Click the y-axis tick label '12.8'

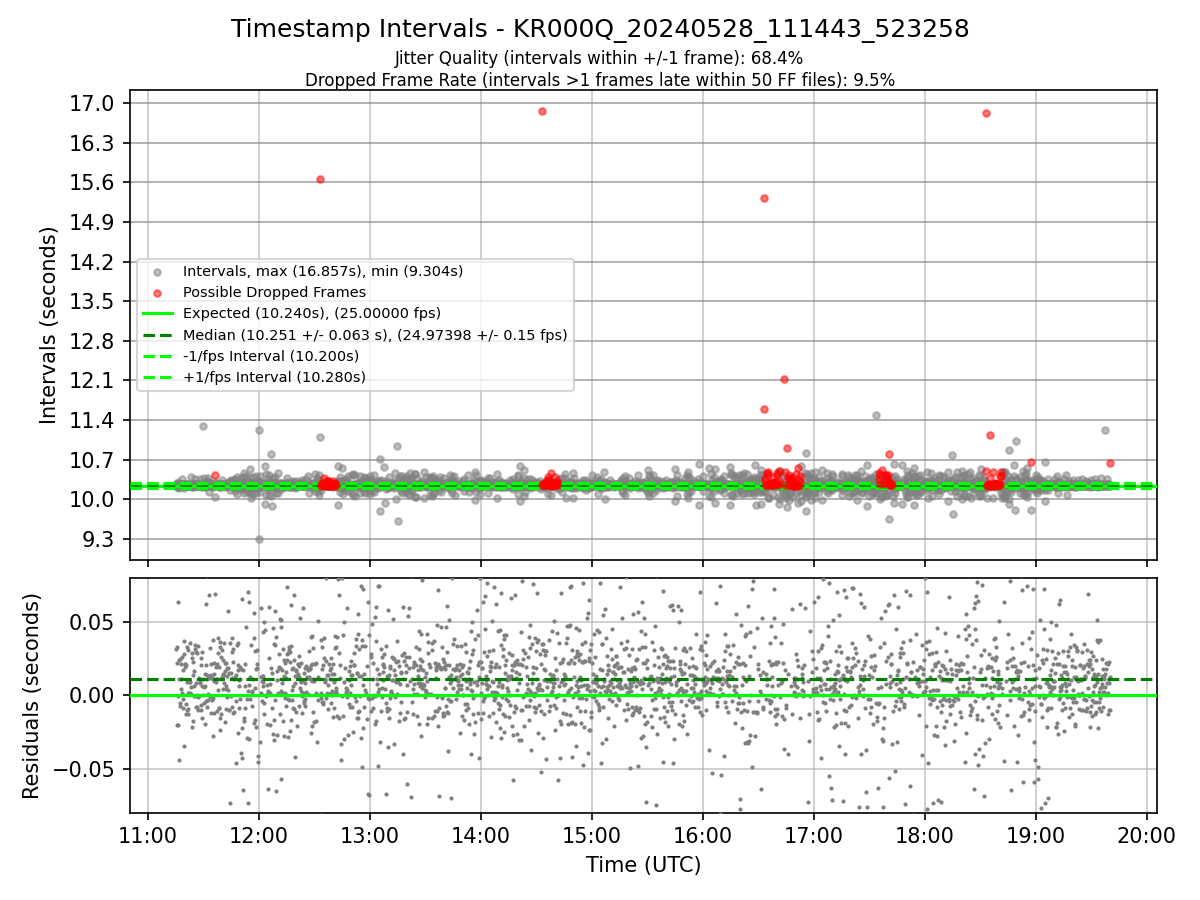click(x=93, y=341)
